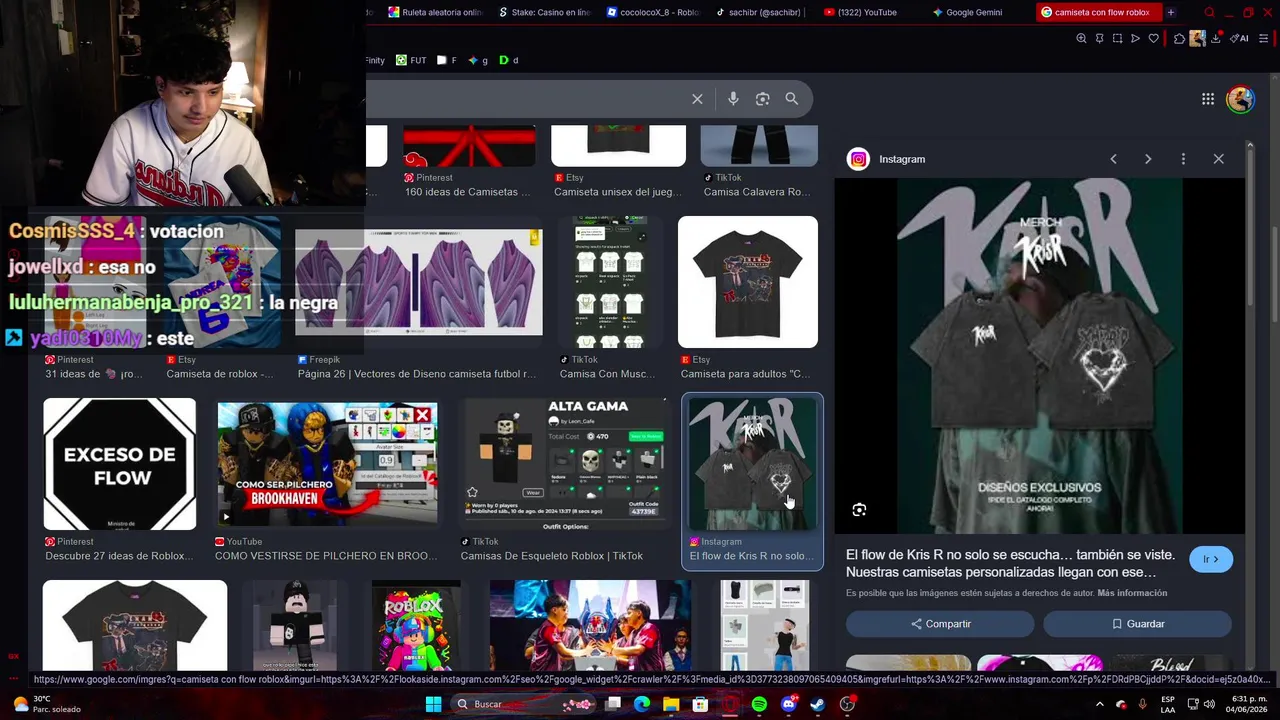Open El flow de Kris R title
The image size is (1280, 720).
pyautogui.click(x=1010, y=563)
